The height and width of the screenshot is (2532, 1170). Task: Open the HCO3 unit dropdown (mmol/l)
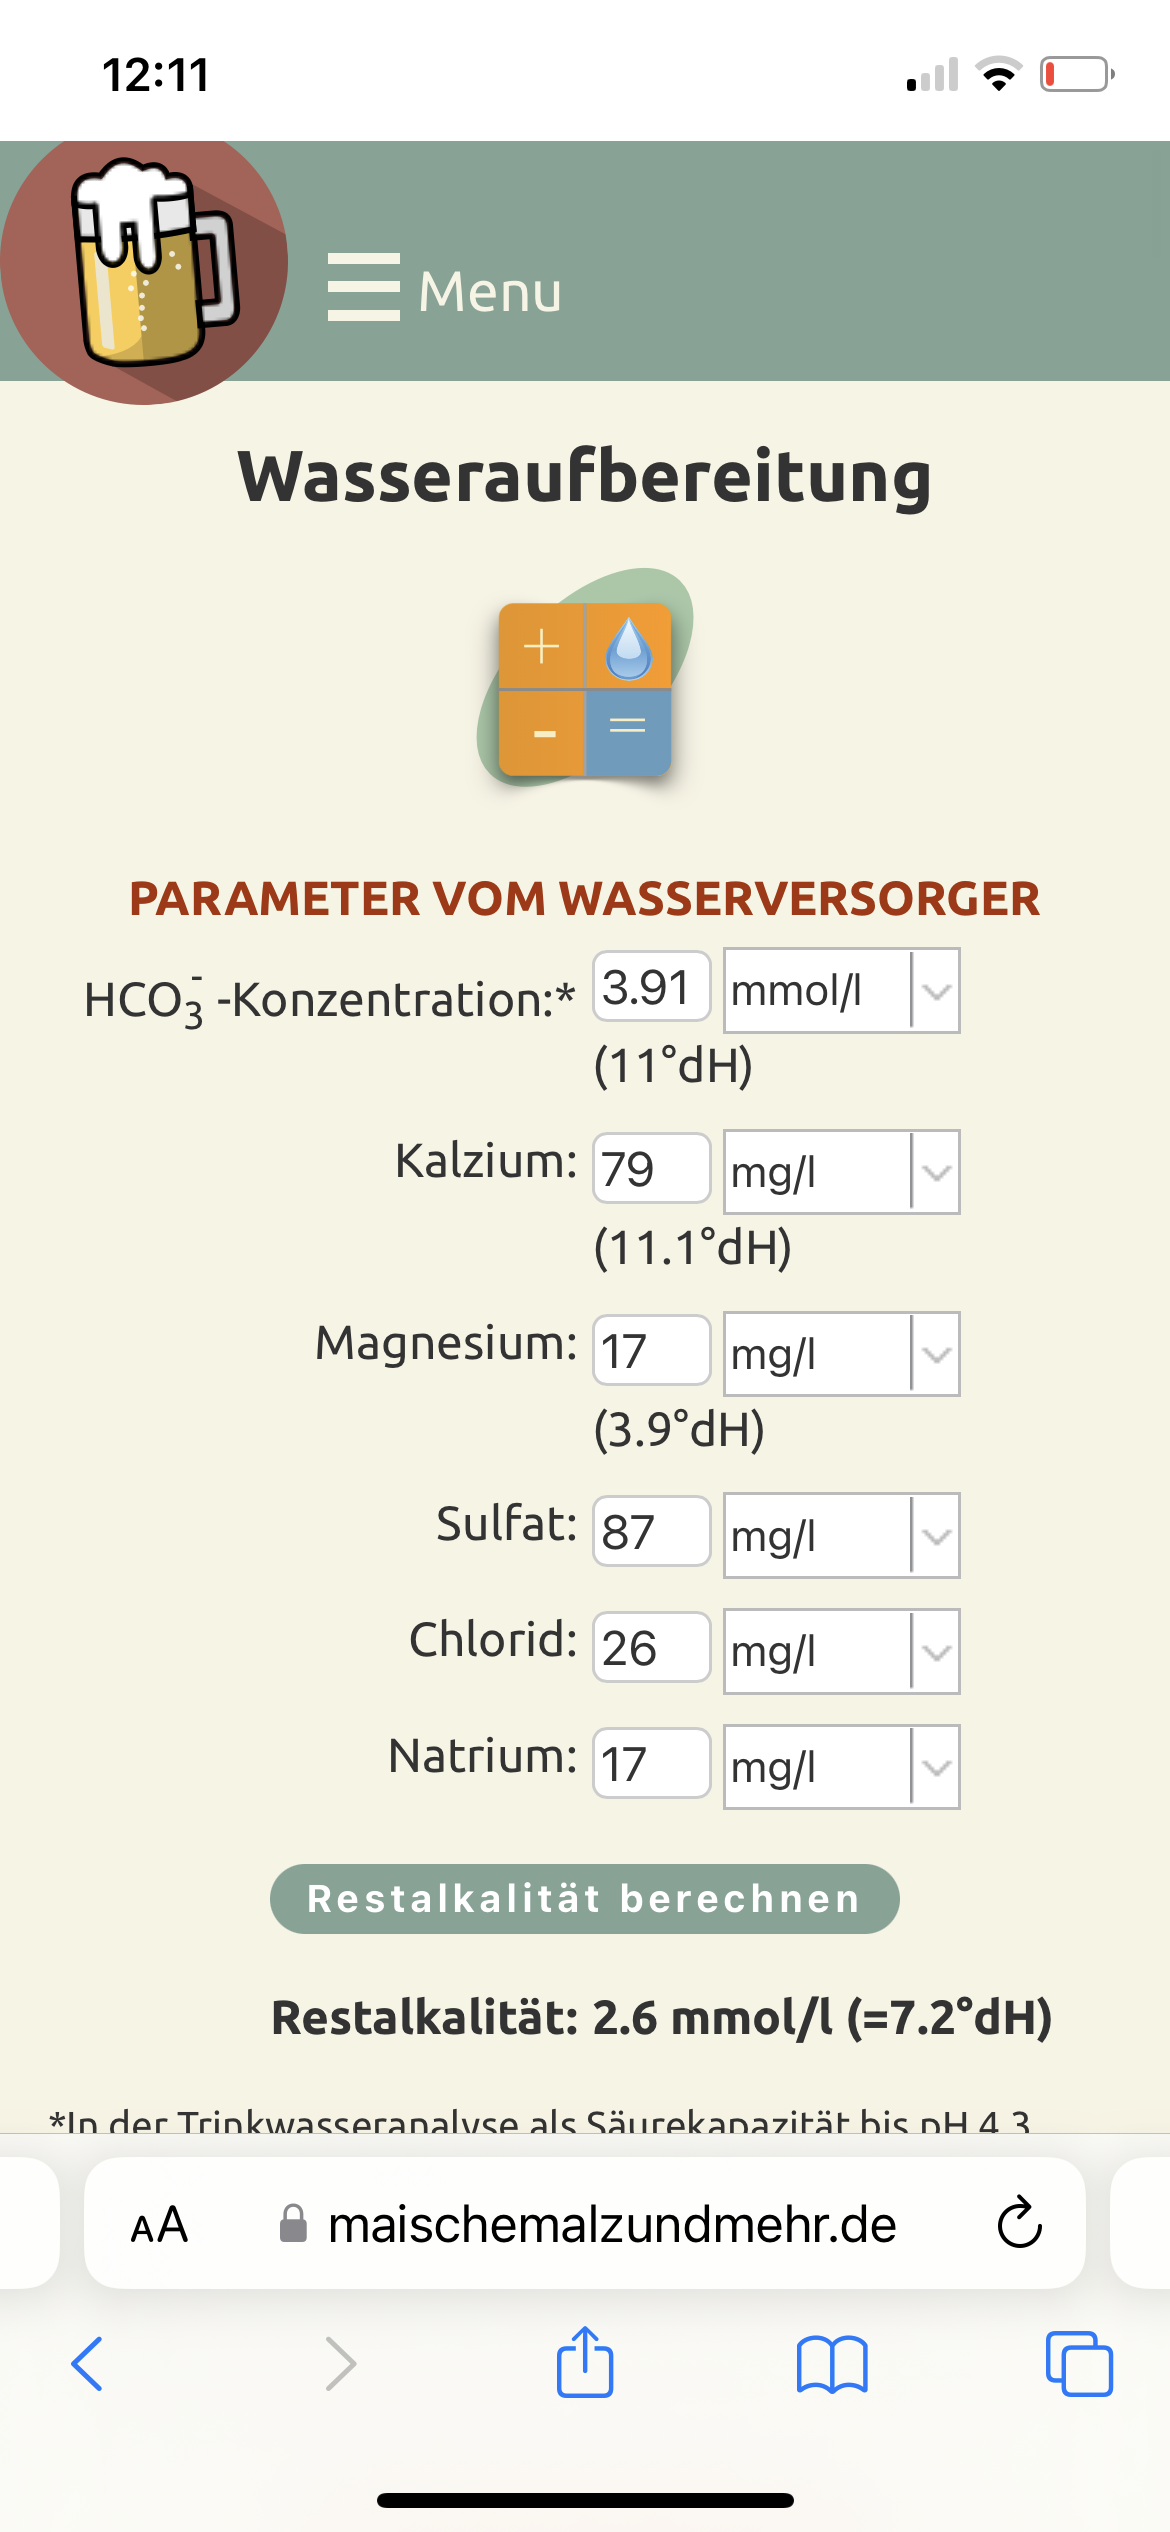coord(841,990)
